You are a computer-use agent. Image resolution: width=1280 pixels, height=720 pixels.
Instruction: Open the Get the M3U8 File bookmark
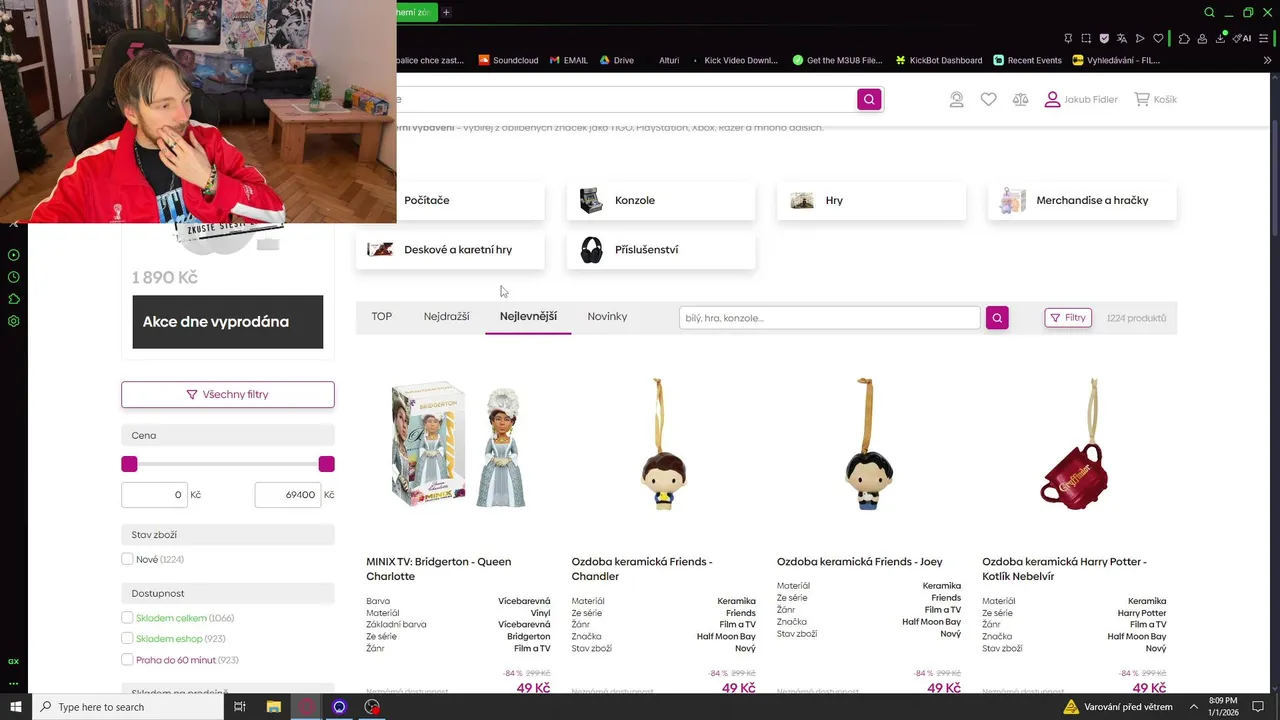pyautogui.click(x=837, y=60)
